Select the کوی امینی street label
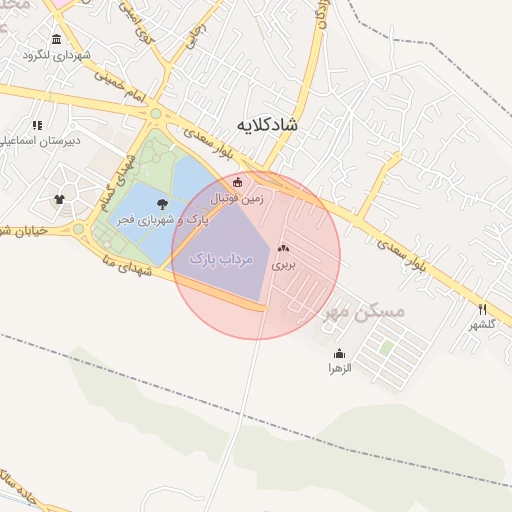This screenshot has width=512, height=512. (136, 23)
